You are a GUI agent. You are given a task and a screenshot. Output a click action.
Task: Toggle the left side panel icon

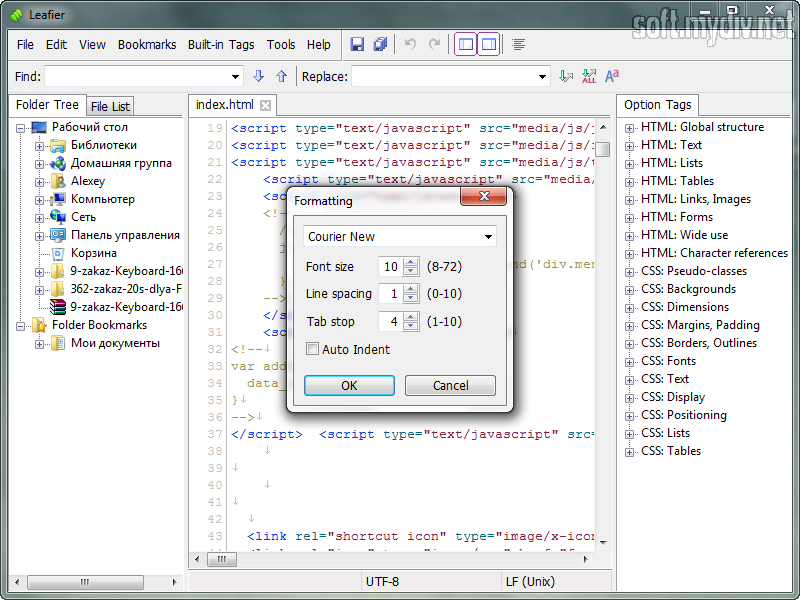[465, 44]
